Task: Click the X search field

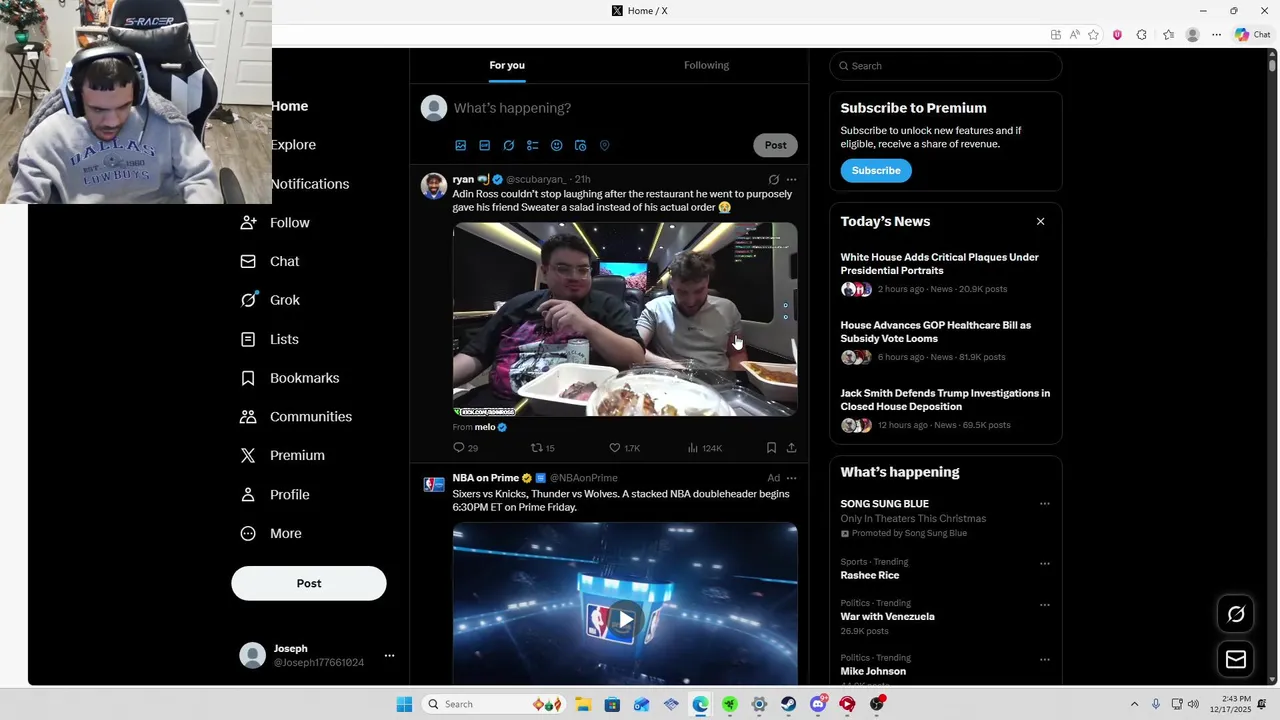Action: (x=945, y=66)
